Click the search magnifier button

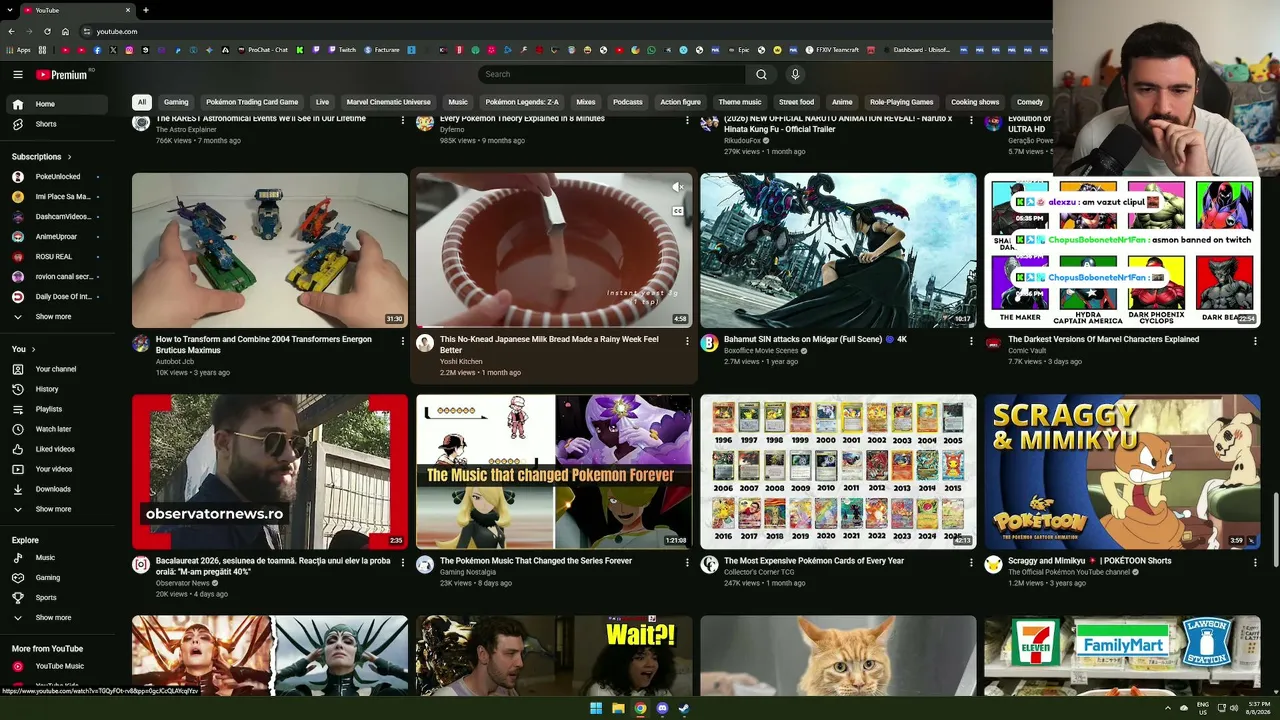(761, 74)
